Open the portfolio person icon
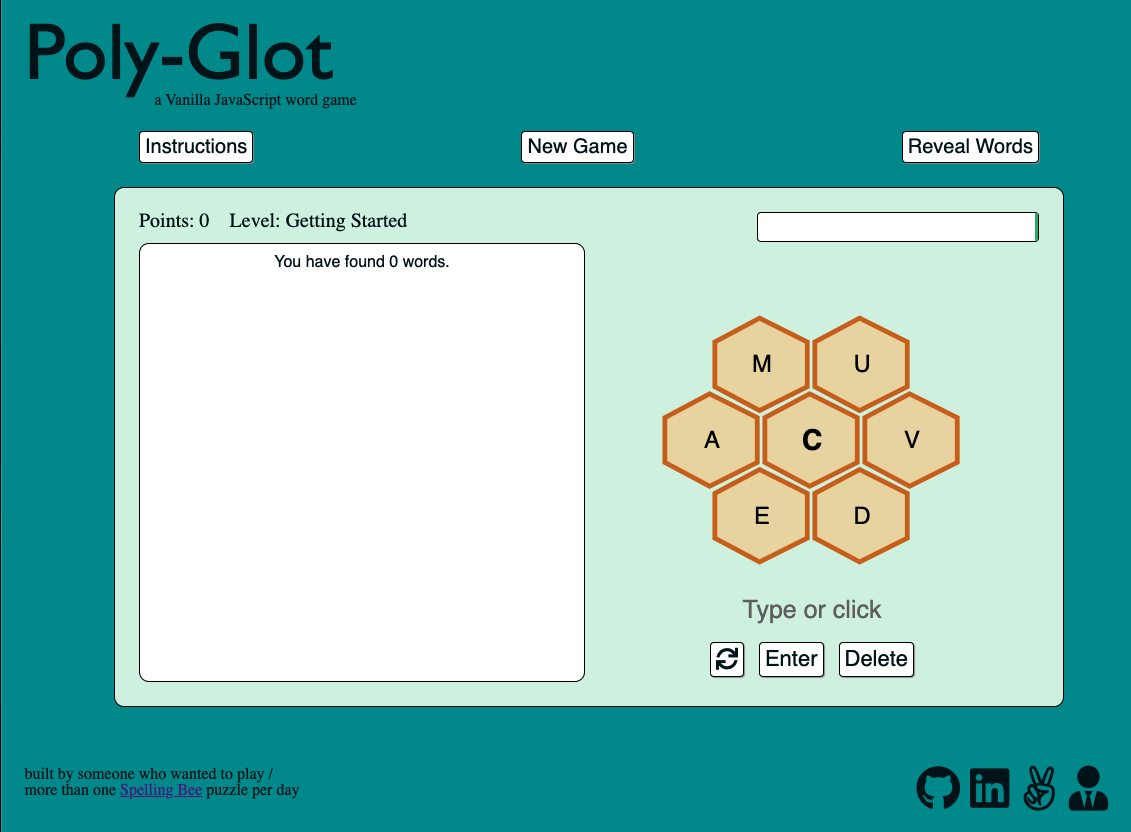This screenshot has width=1131, height=832. pyautogui.click(x=1088, y=788)
